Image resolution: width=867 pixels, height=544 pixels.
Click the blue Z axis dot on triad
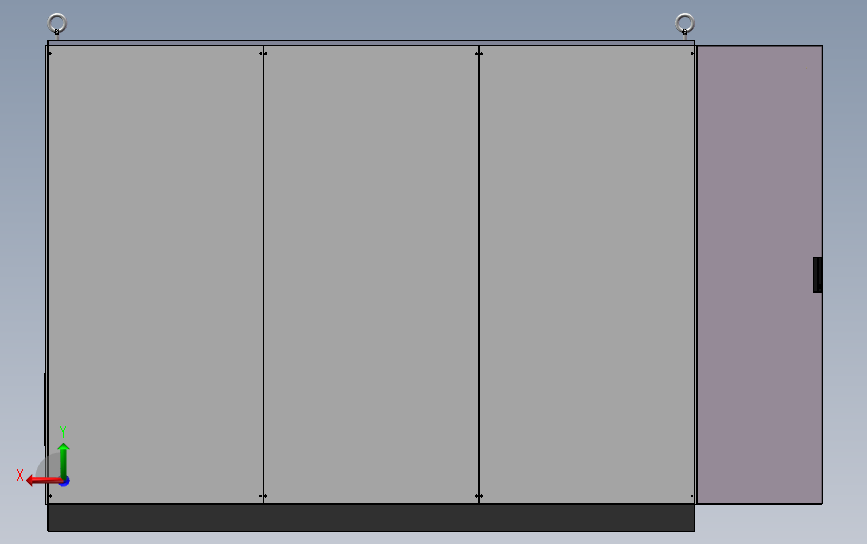(x=65, y=482)
